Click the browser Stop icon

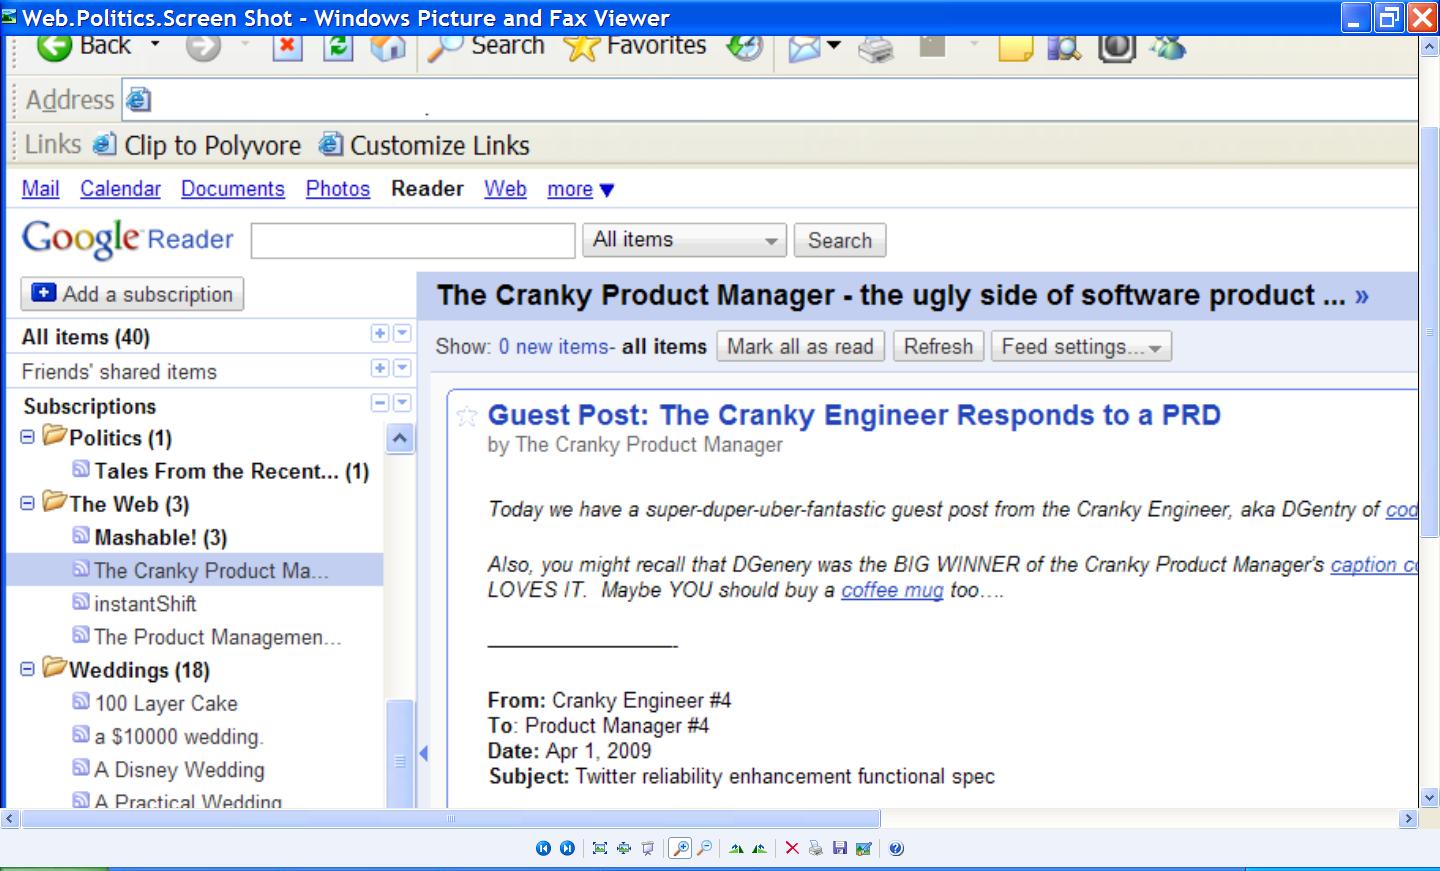coord(287,45)
